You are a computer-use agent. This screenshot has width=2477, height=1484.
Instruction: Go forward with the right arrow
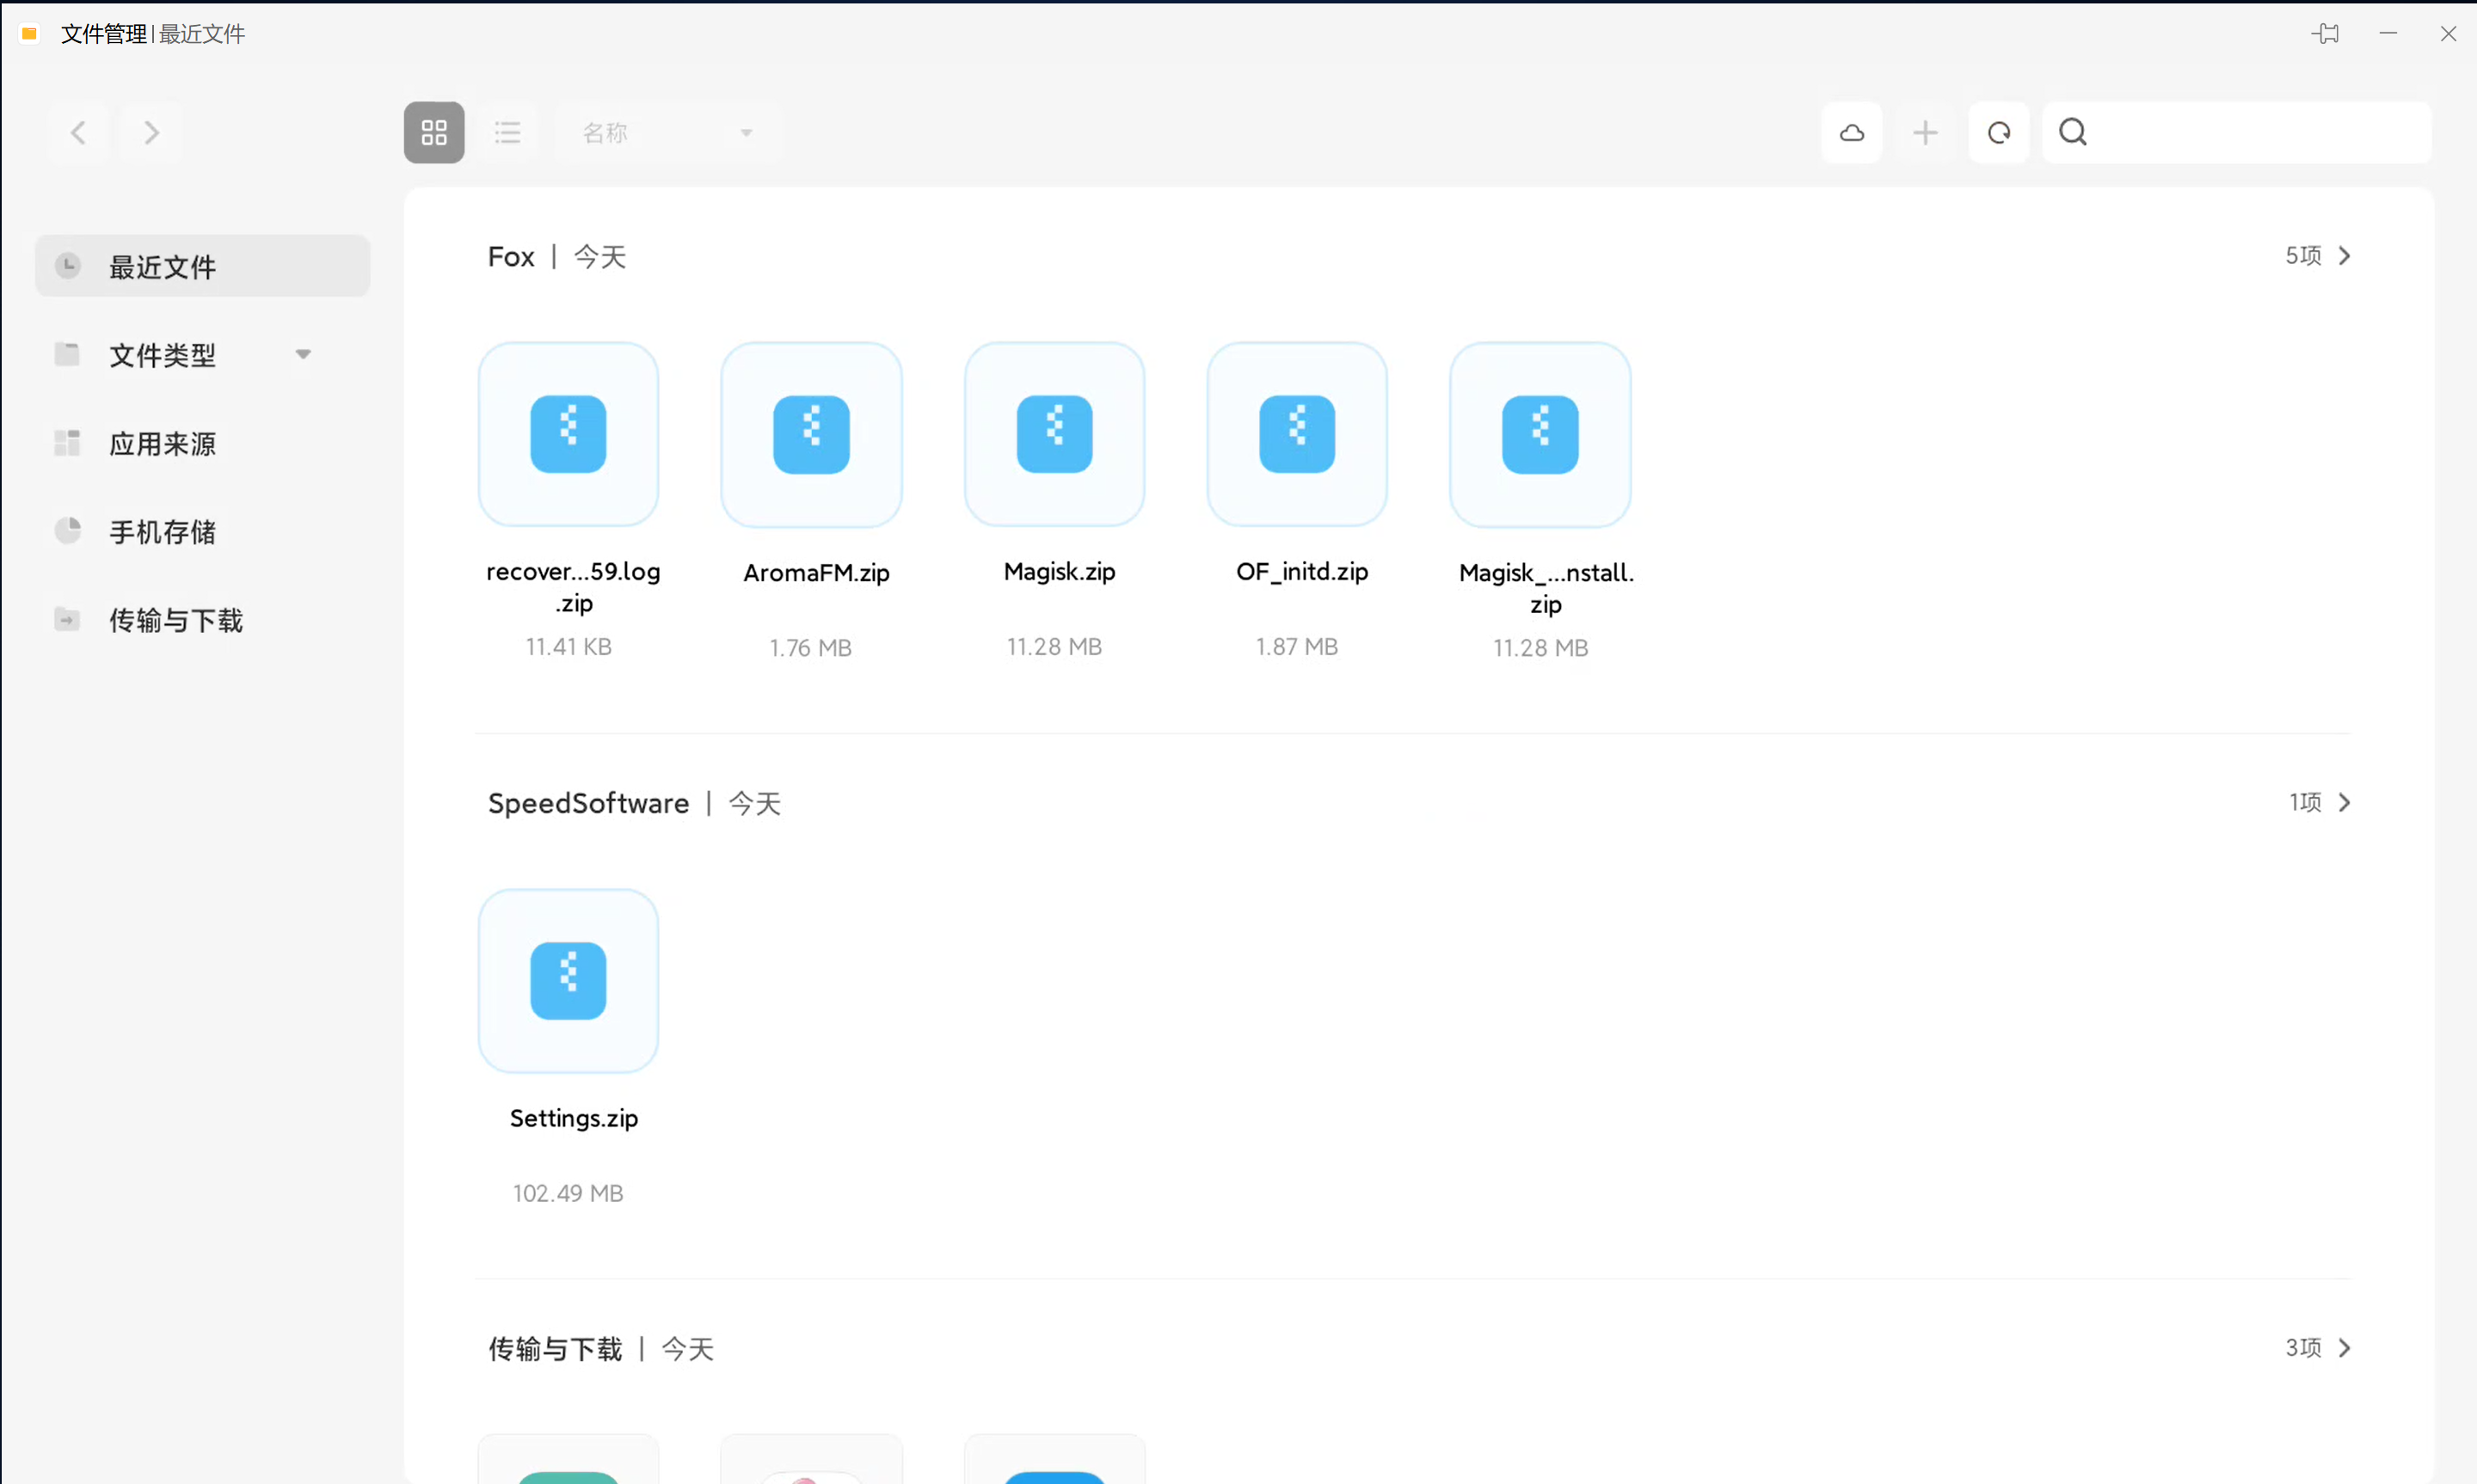(151, 132)
